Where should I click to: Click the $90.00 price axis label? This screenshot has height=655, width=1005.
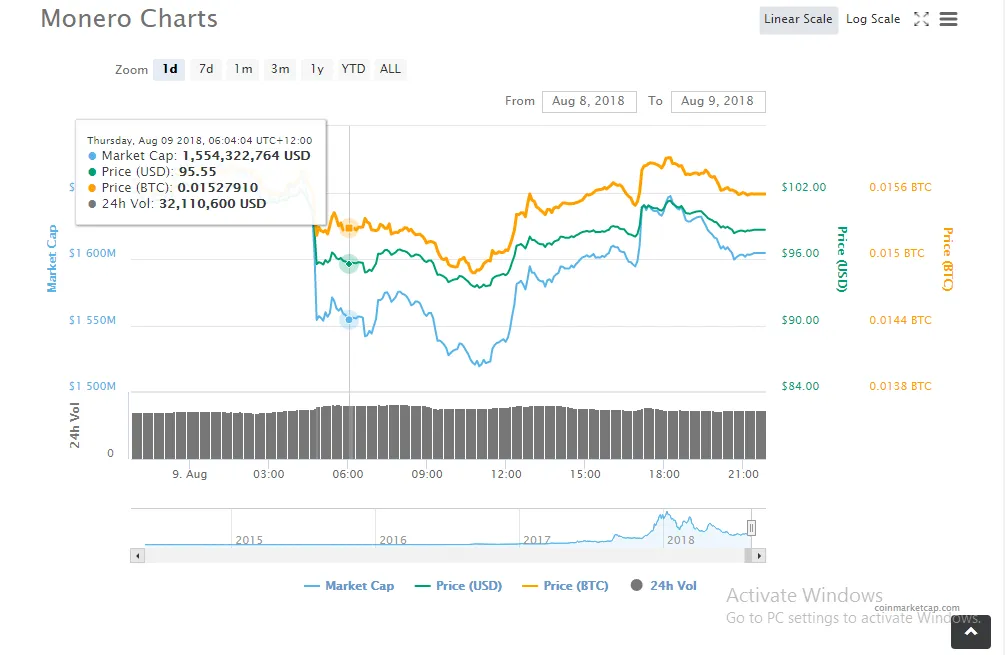pyautogui.click(x=801, y=320)
